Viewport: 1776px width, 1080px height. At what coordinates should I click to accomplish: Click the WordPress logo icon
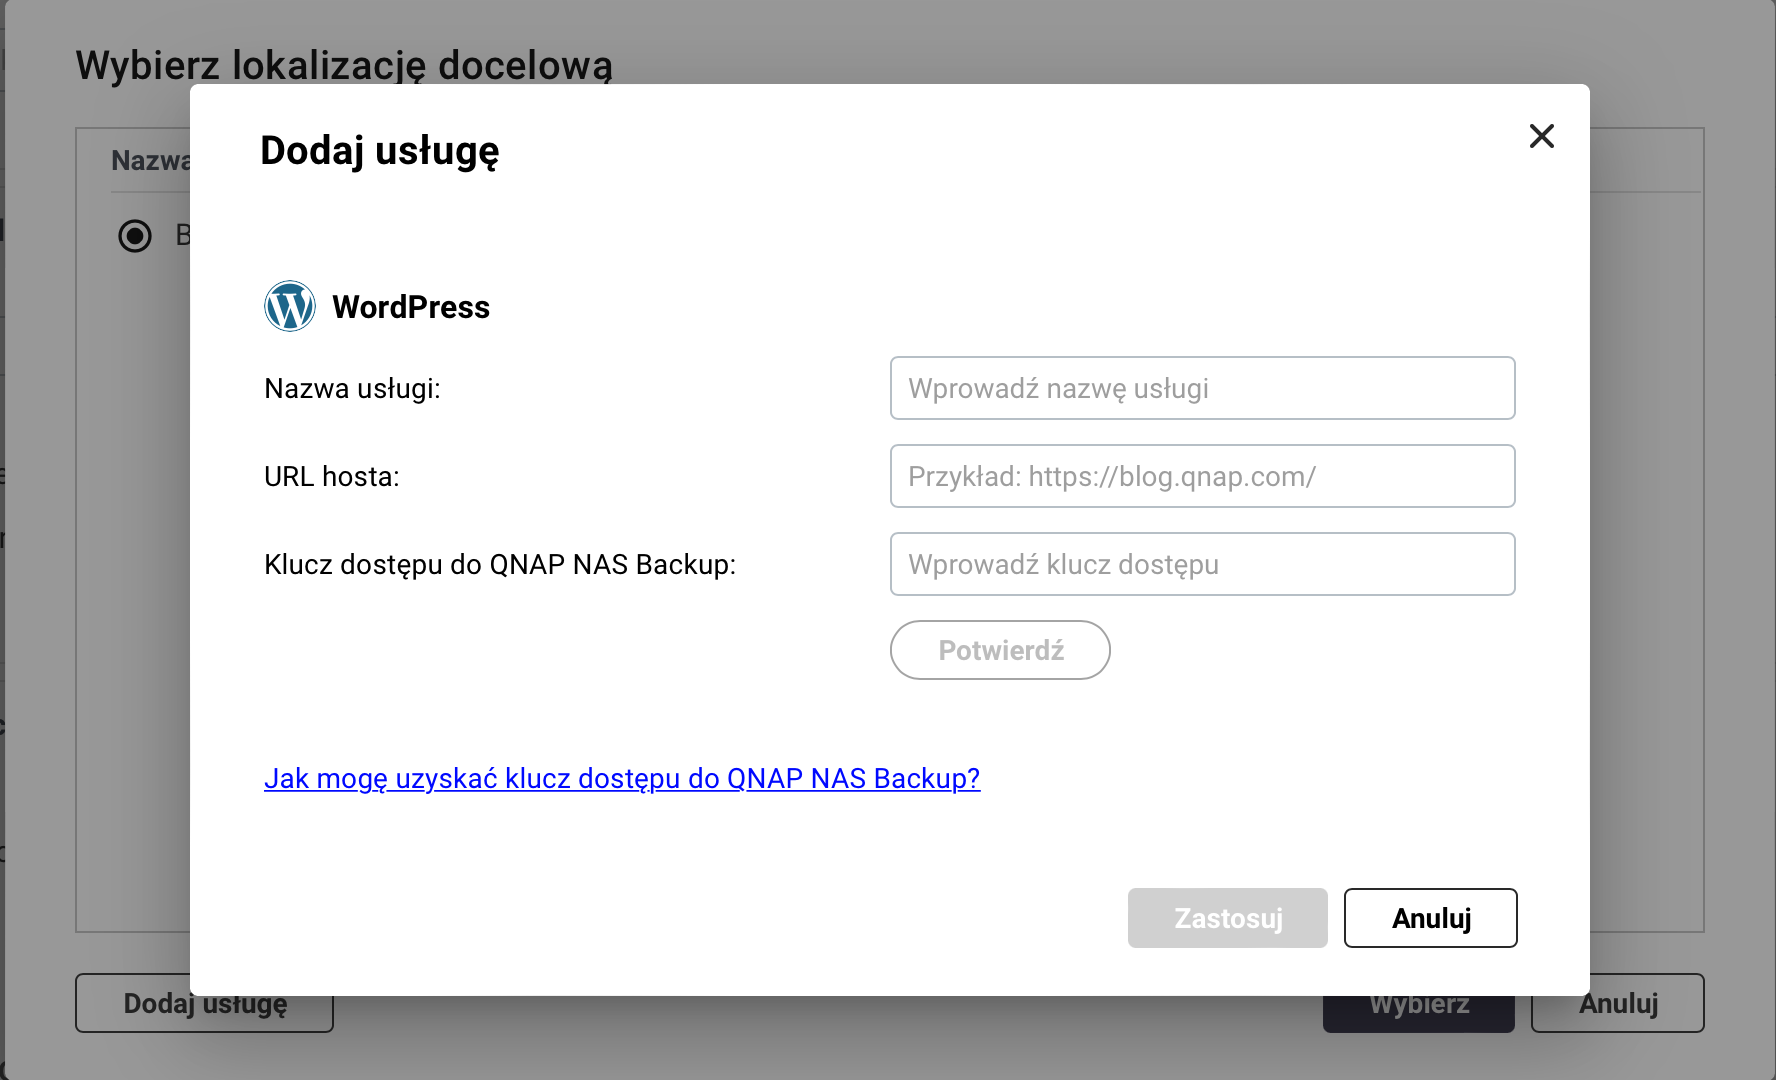point(290,306)
